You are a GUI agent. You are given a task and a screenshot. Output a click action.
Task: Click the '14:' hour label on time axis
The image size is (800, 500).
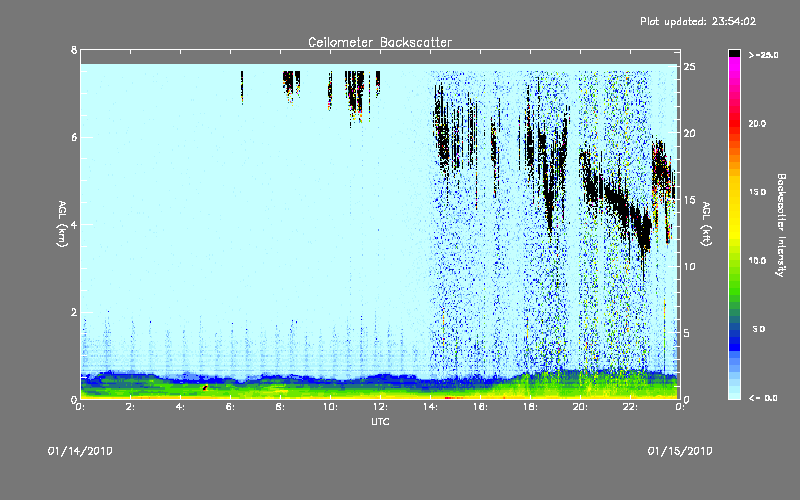coord(431,407)
